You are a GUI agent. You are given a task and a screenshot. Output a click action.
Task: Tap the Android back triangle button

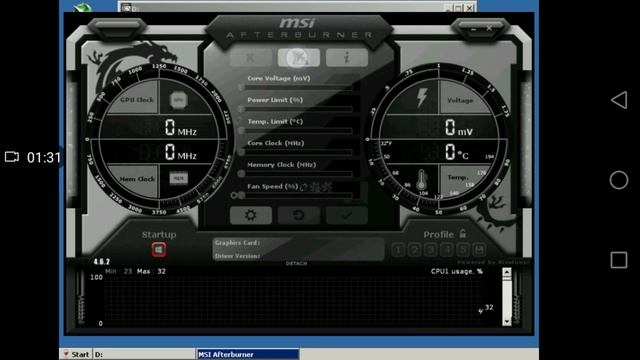[619, 100]
